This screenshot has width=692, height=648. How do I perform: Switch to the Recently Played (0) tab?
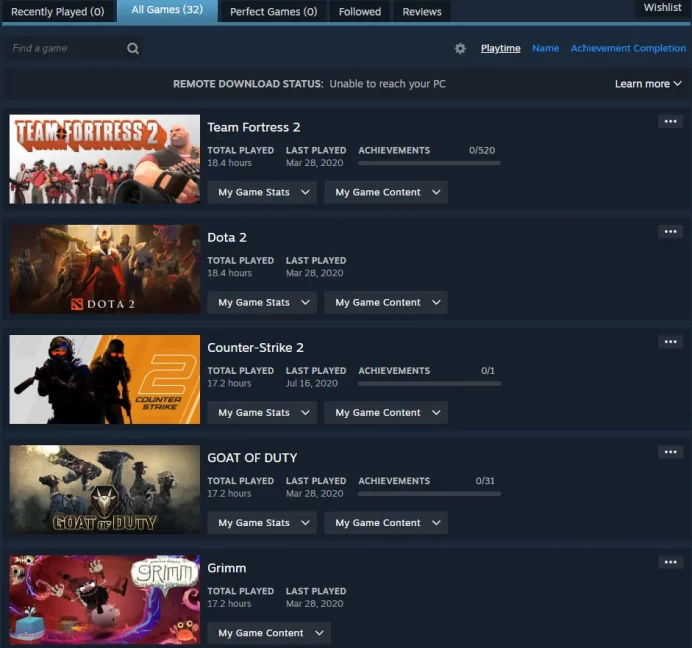pyautogui.click(x=58, y=11)
